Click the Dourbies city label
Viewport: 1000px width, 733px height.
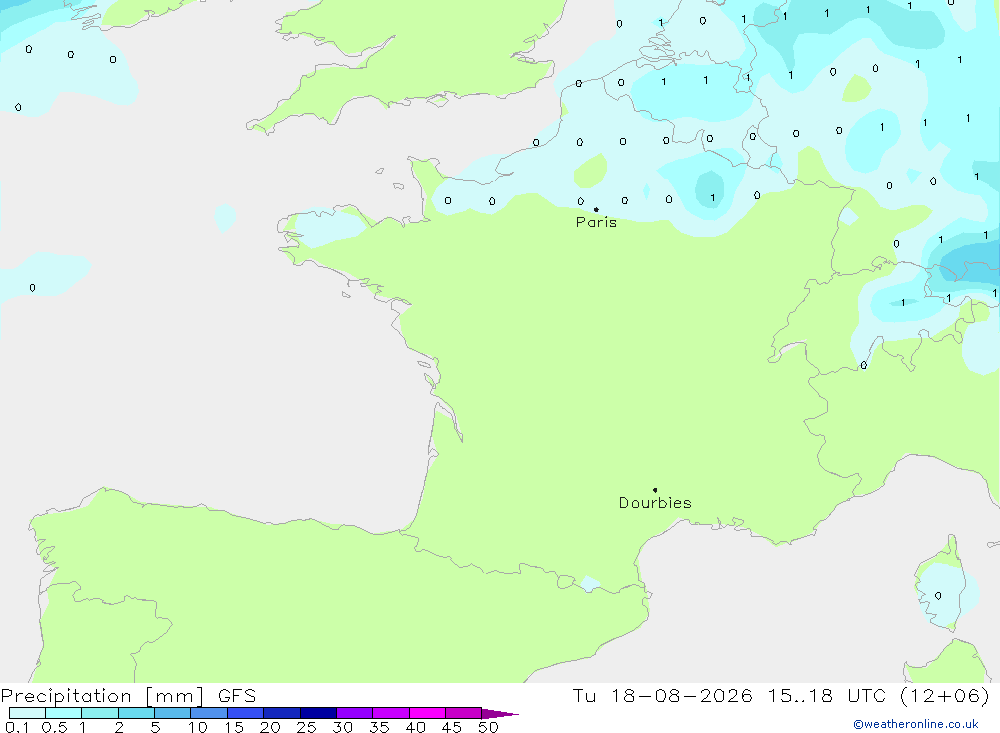(655, 503)
